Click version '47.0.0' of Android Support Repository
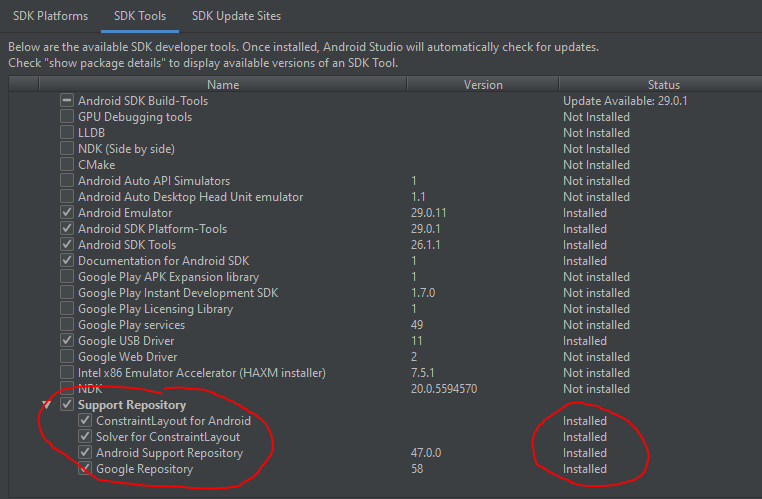This screenshot has height=499, width=762. [426, 453]
